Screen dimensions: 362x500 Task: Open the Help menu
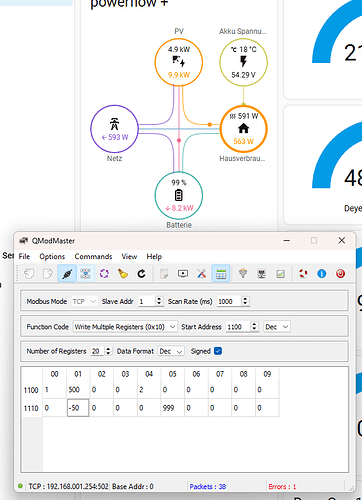click(x=154, y=256)
